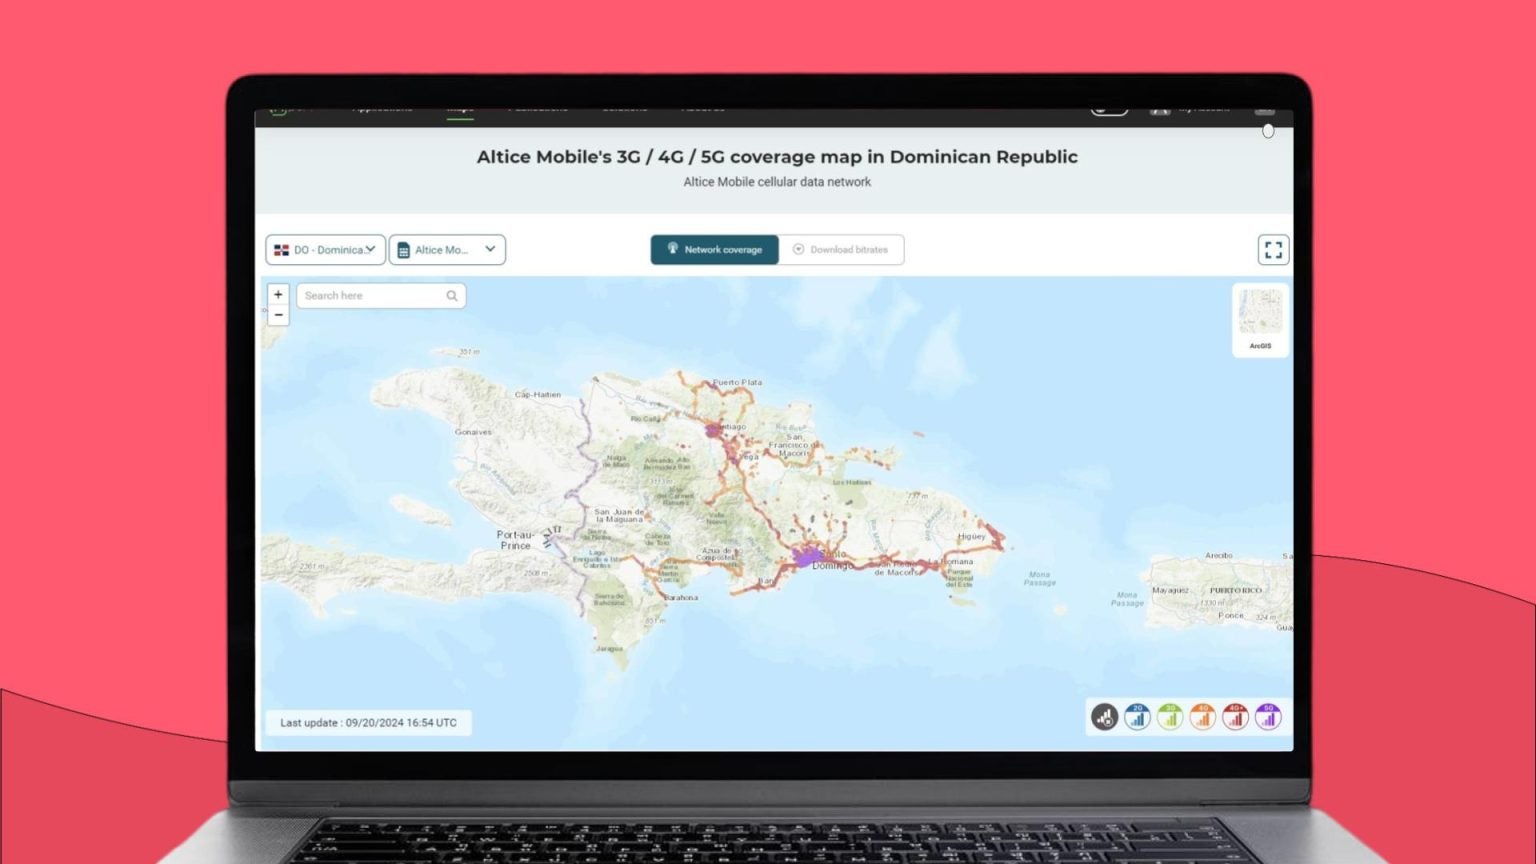The image size is (1536, 864).
Task: Select the red 4G+ coverage filter icon
Action: click(1235, 717)
